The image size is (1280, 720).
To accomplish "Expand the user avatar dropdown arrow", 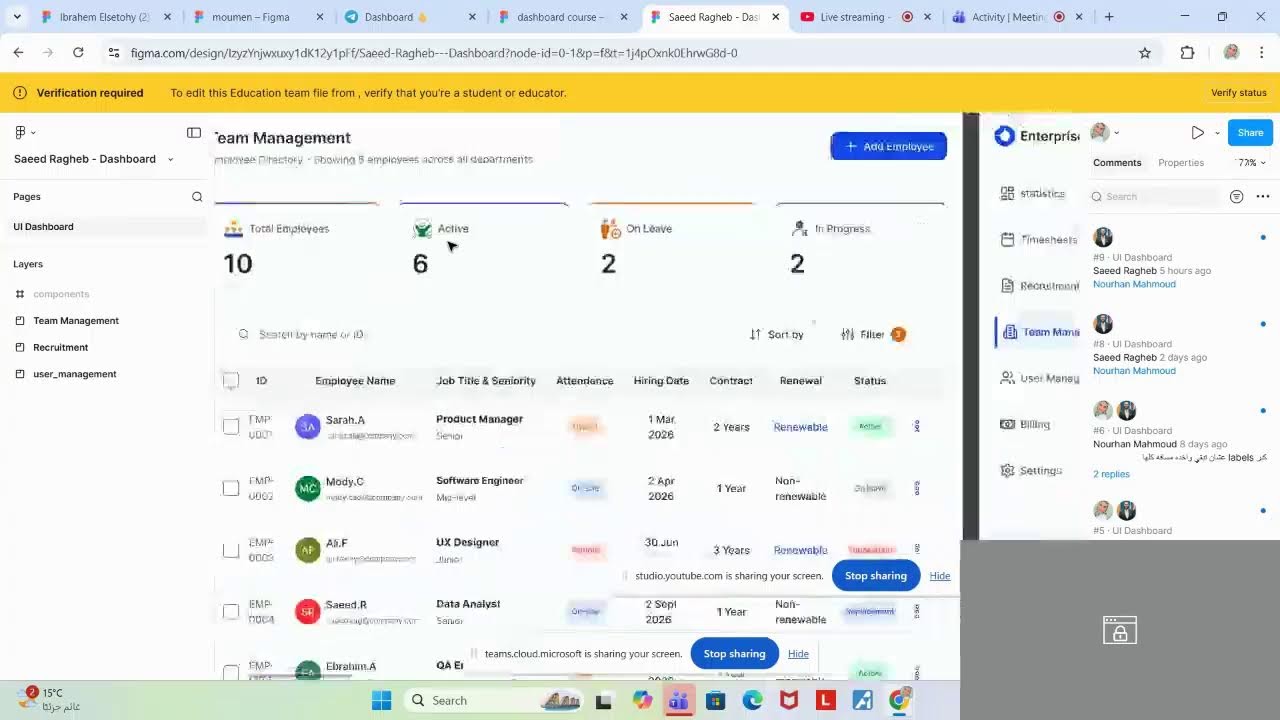I will pos(1117,133).
